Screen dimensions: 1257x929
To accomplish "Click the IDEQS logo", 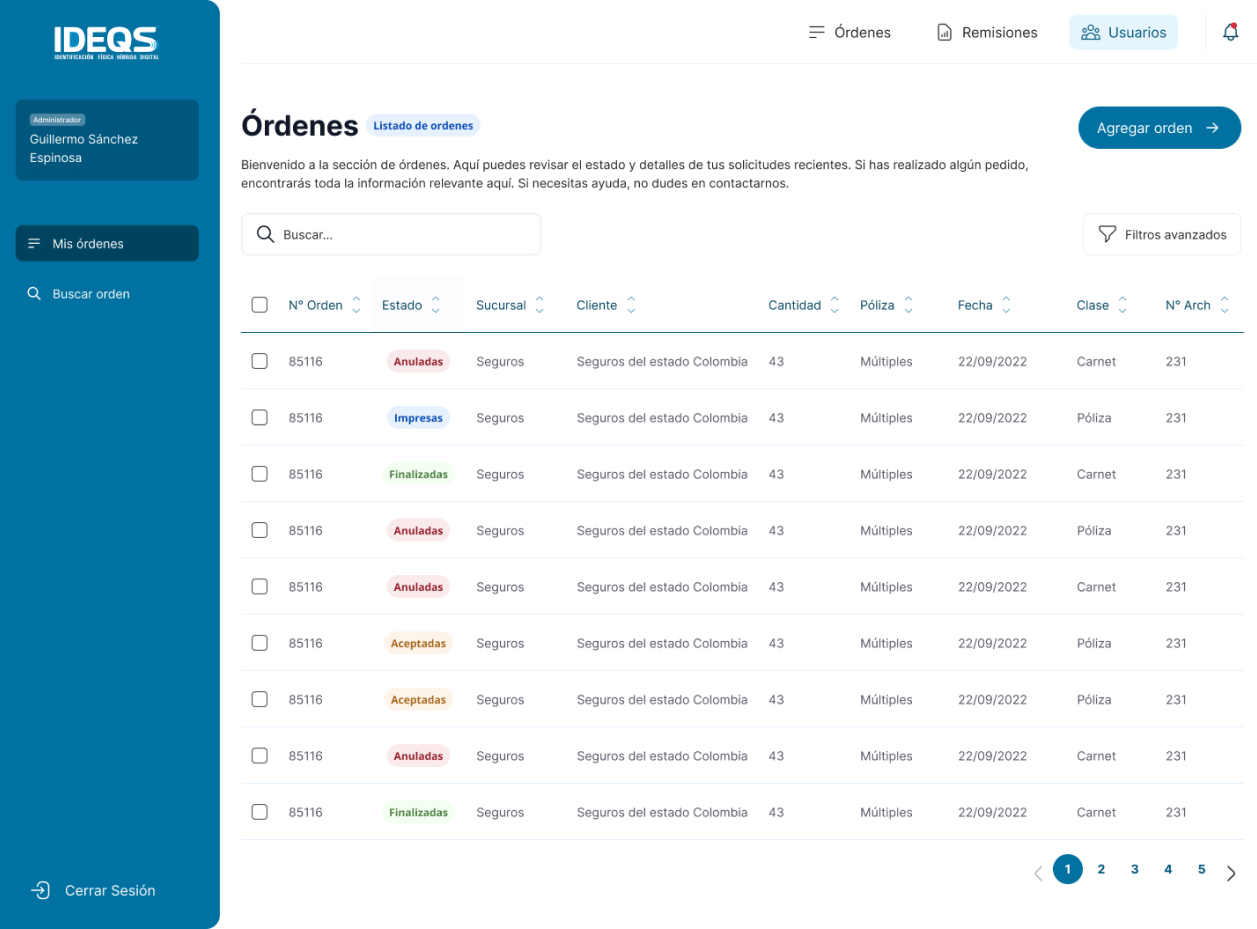I will click(x=106, y=42).
